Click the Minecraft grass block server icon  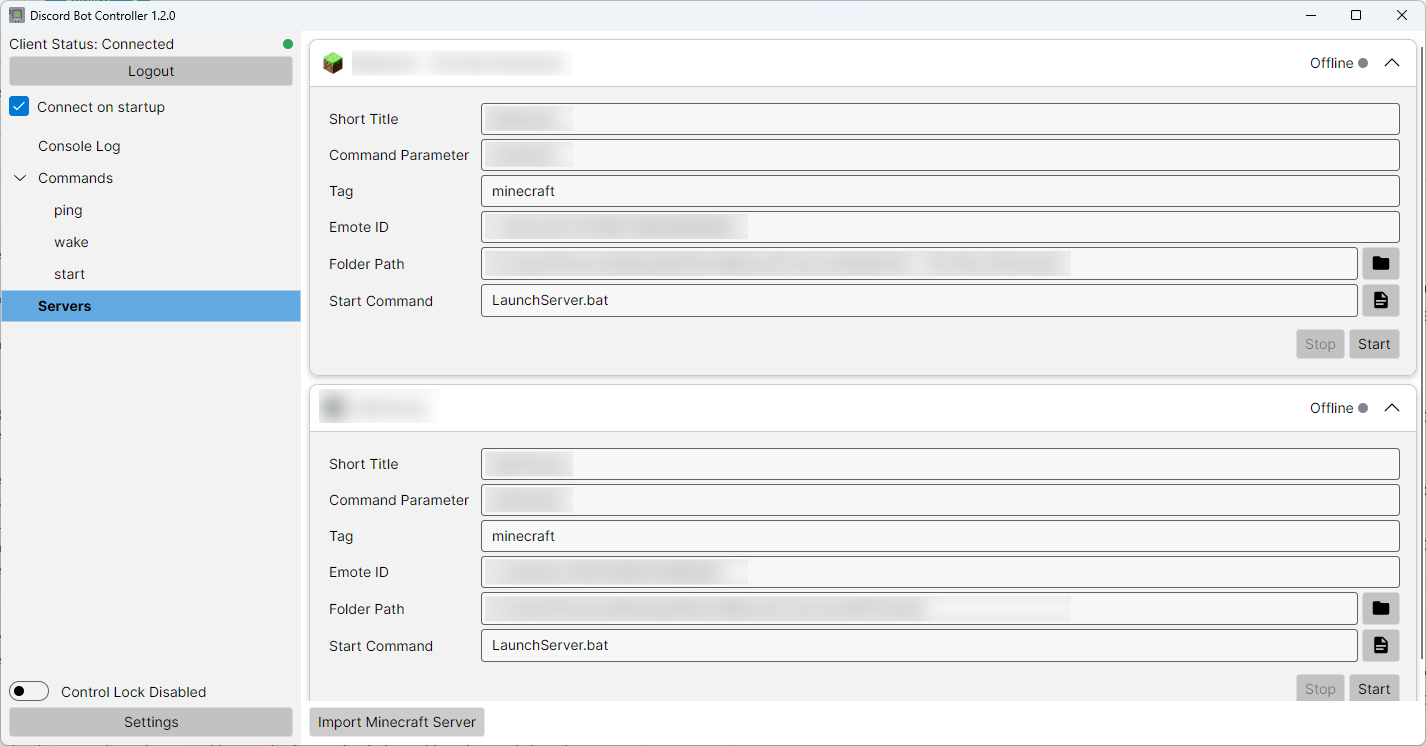click(x=332, y=63)
